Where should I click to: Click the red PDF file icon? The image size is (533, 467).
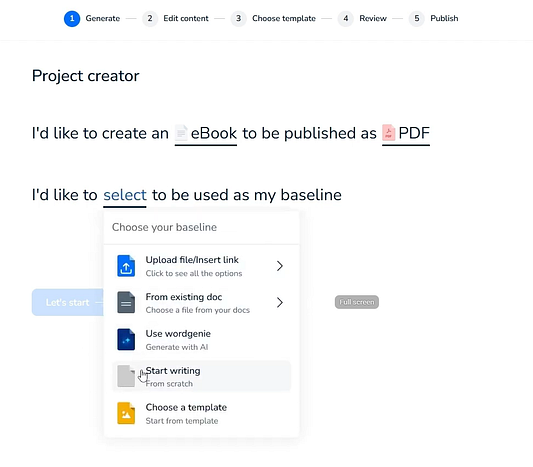tap(389, 133)
